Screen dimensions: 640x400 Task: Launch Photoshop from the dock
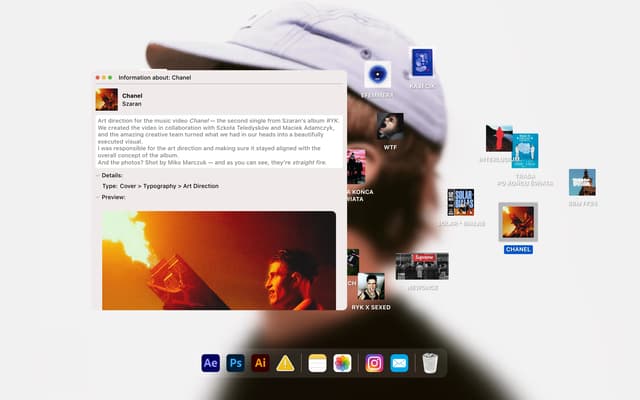point(236,363)
